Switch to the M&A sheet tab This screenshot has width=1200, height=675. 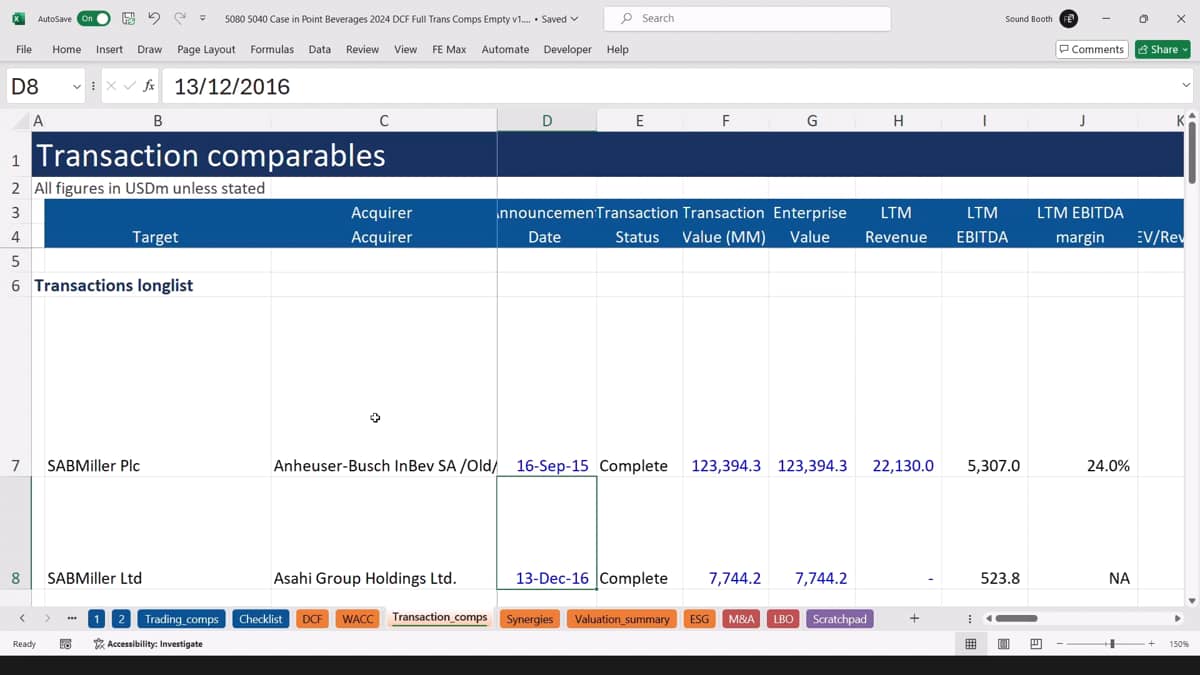tap(742, 619)
